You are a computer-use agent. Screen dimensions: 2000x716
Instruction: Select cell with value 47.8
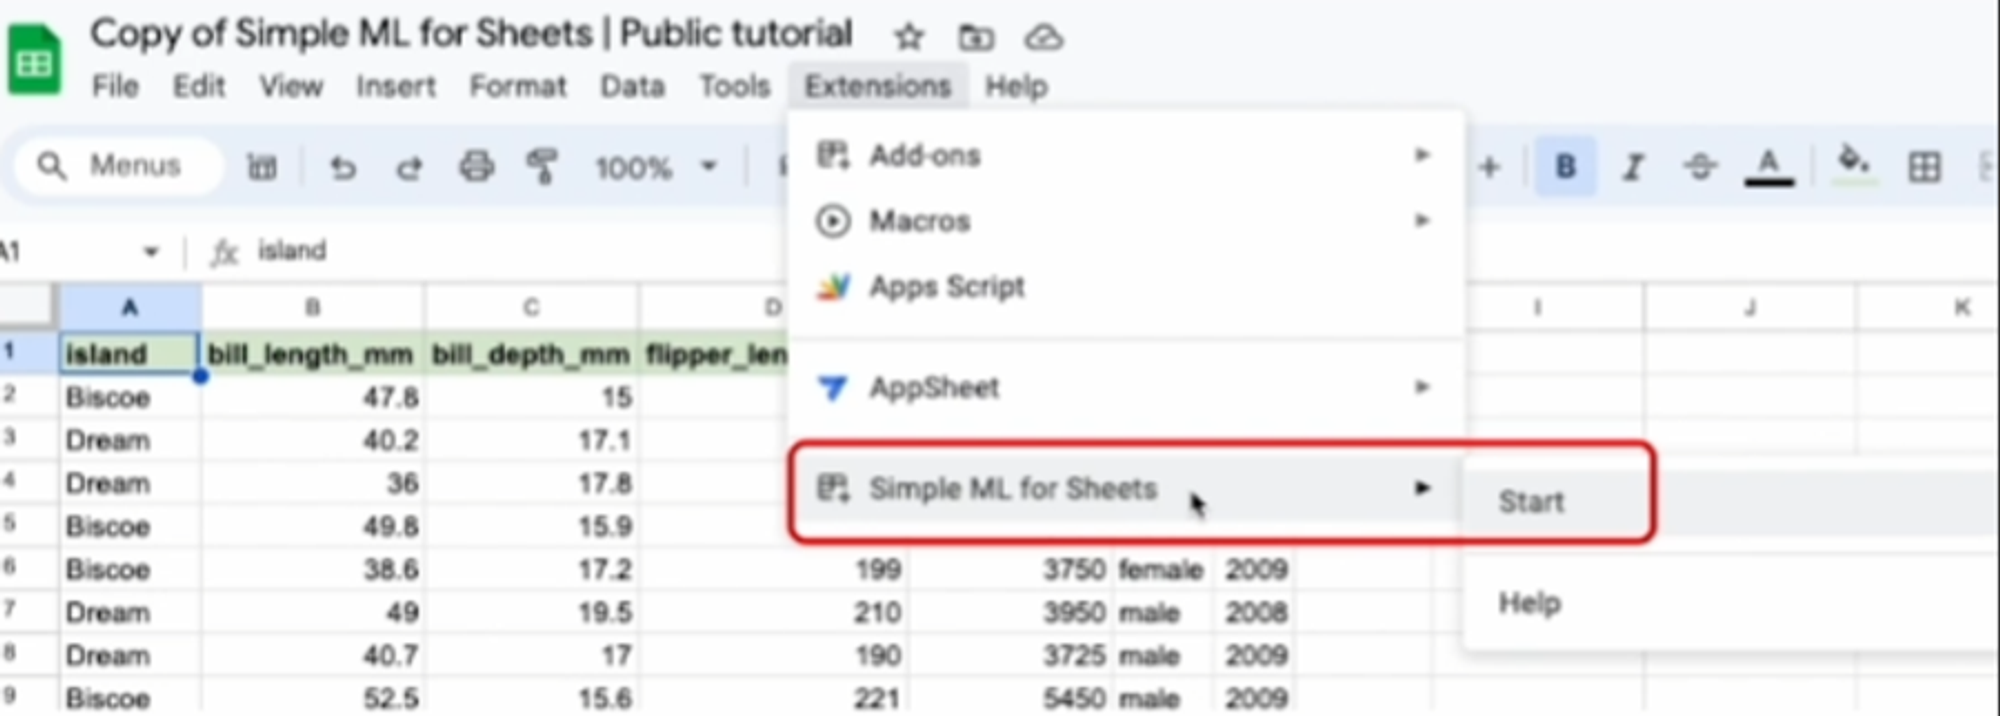coord(312,397)
